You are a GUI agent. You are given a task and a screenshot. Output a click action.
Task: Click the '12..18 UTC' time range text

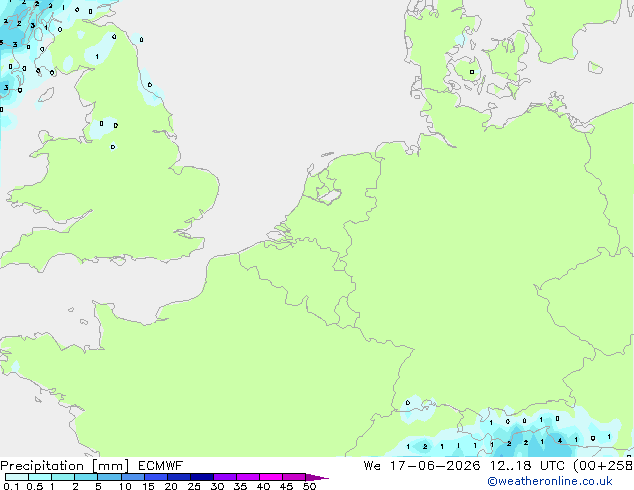(527, 466)
